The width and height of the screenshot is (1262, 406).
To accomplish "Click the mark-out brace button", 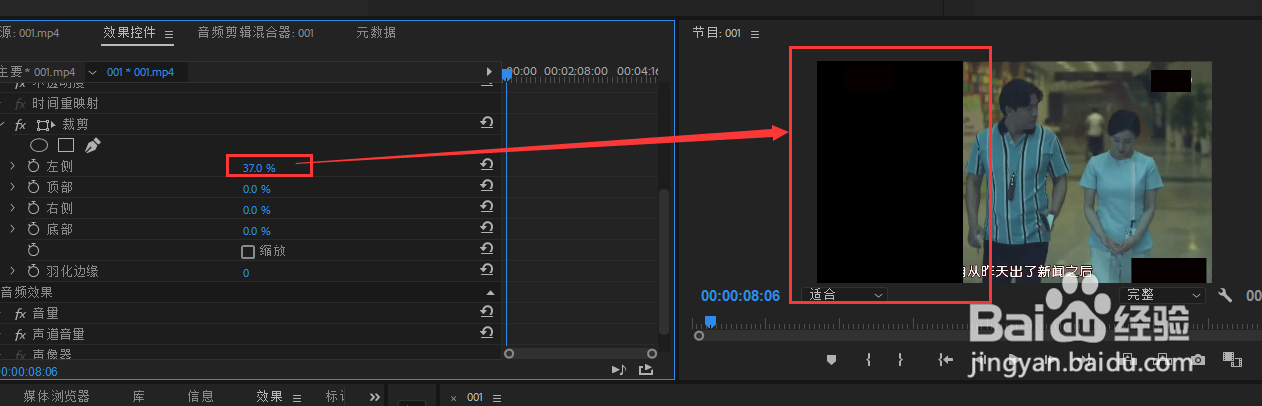I will coord(900,360).
